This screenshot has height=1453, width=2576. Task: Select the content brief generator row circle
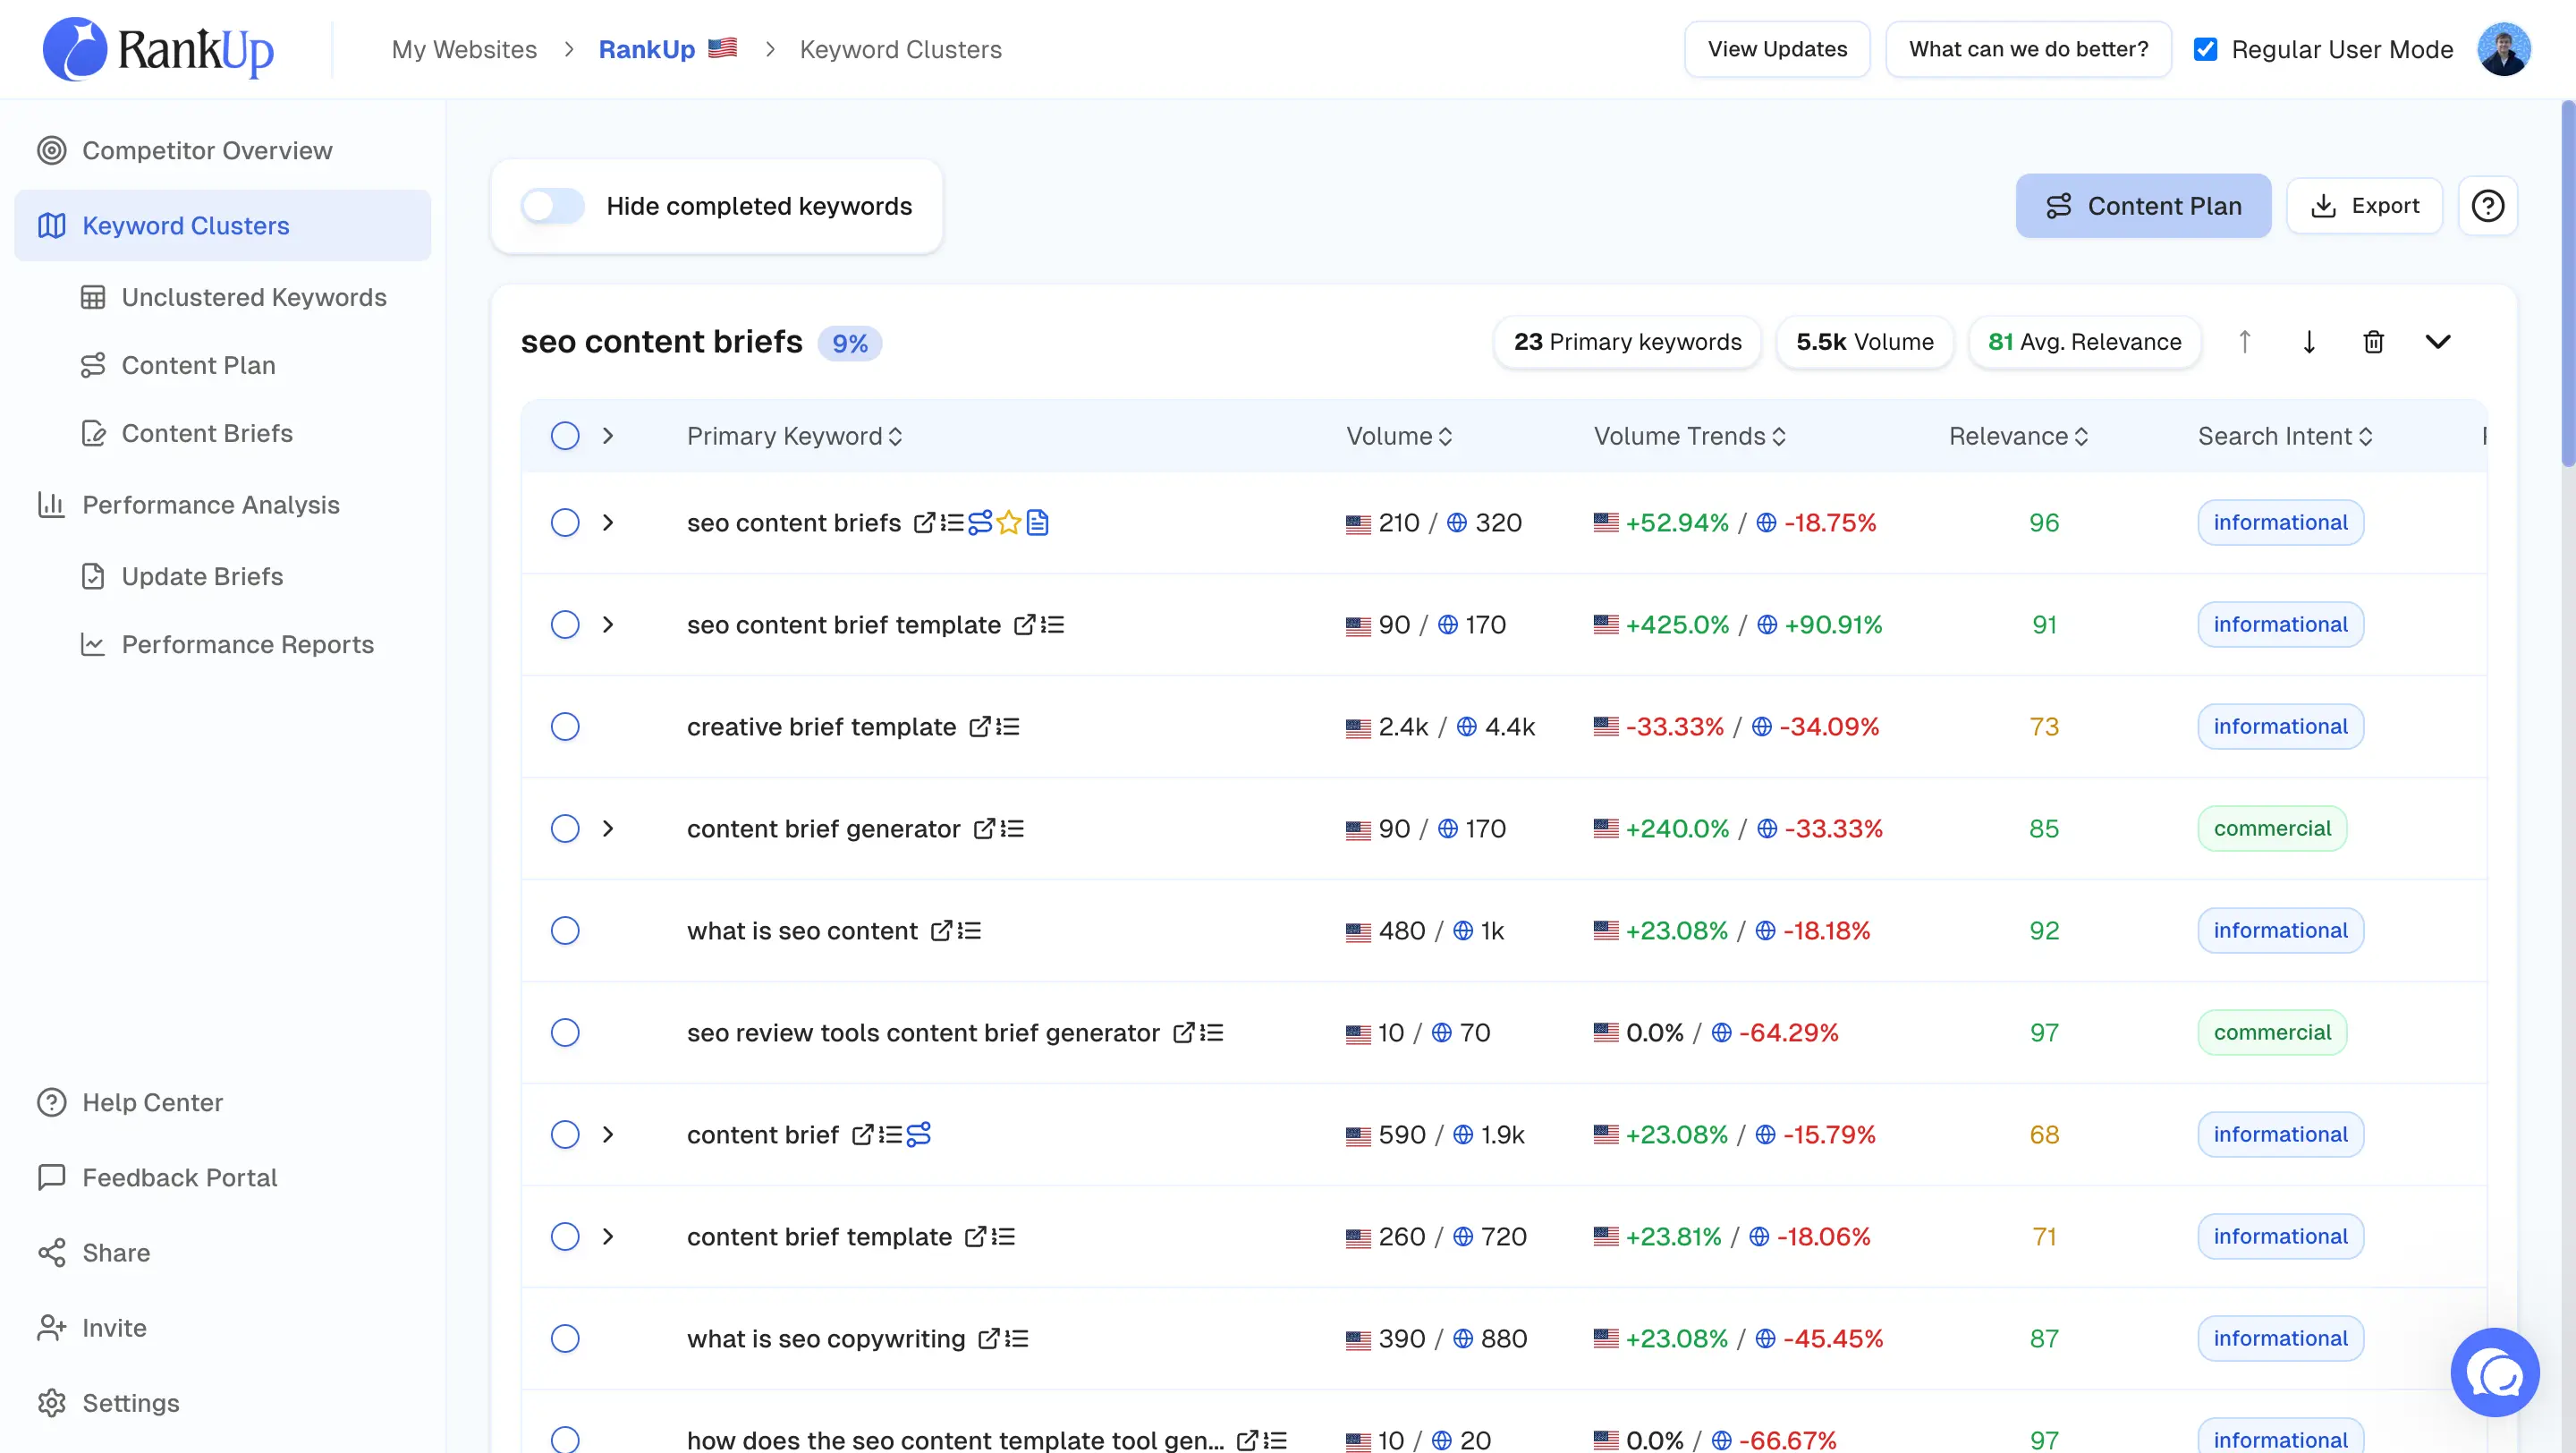tap(565, 829)
